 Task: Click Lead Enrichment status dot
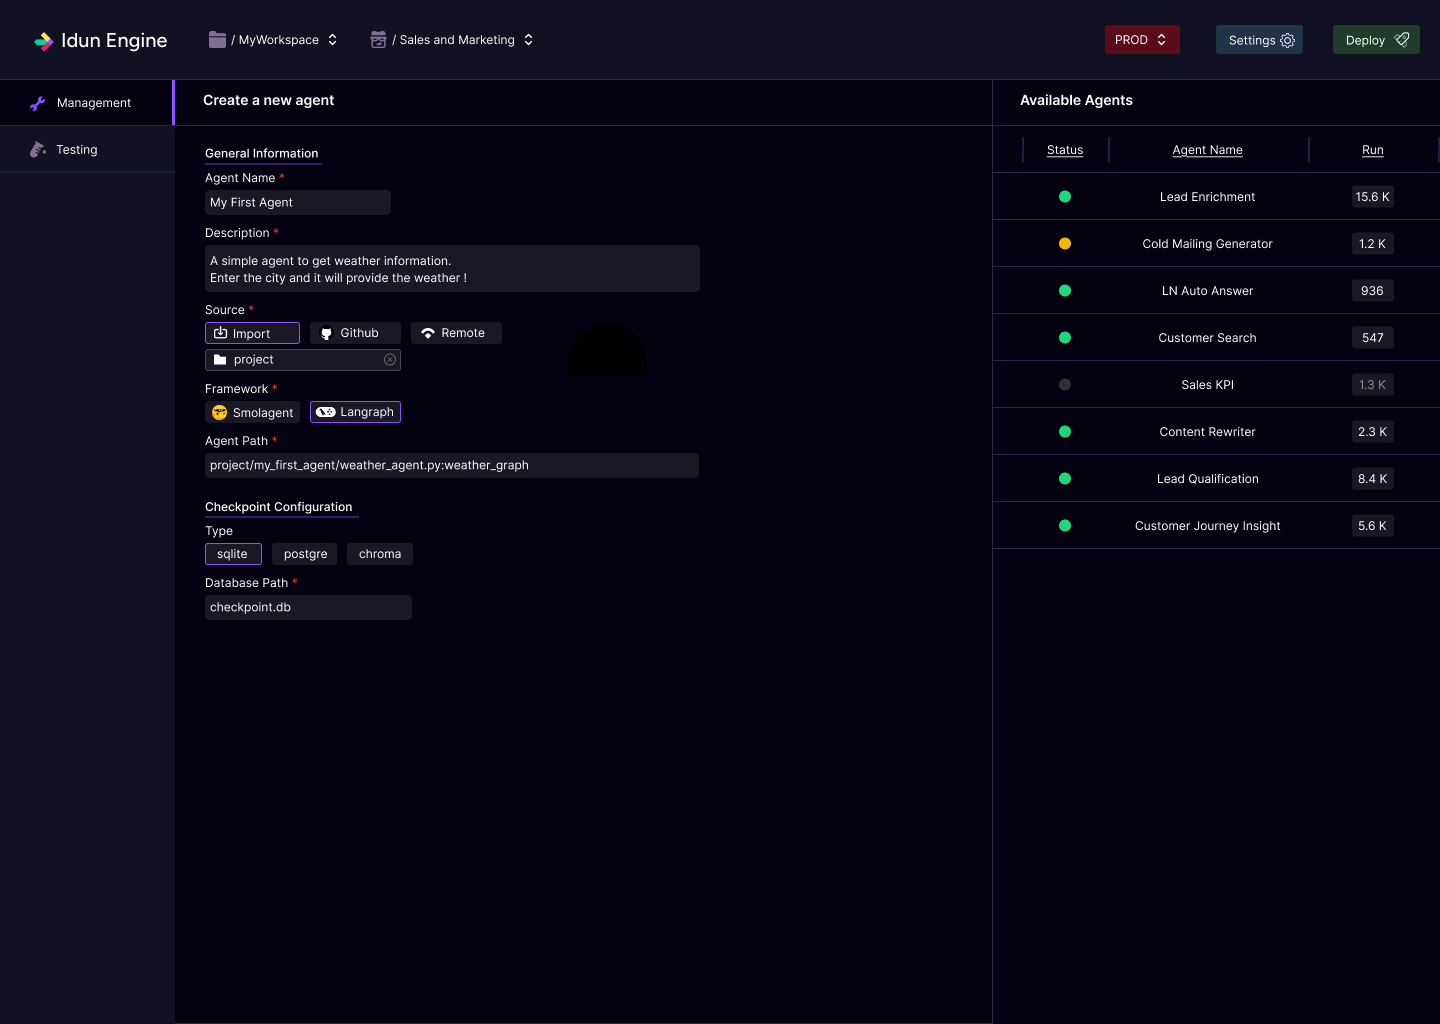coord(1065,197)
